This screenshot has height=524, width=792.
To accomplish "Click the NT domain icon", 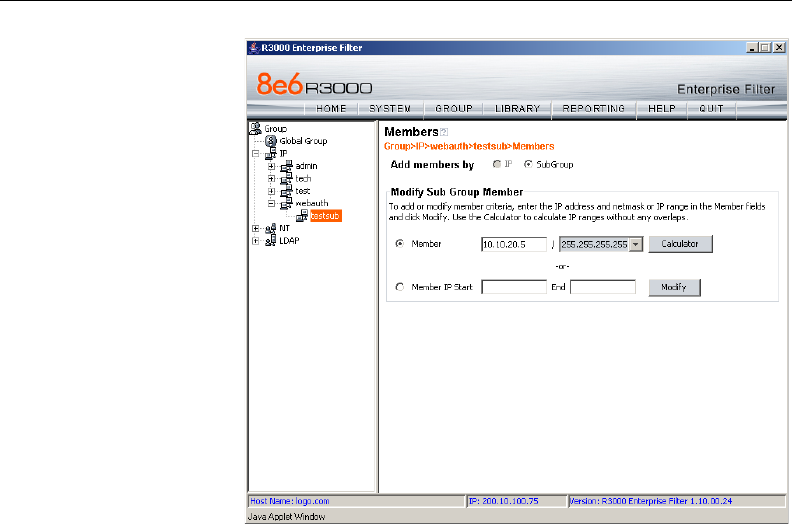I will point(271,228).
